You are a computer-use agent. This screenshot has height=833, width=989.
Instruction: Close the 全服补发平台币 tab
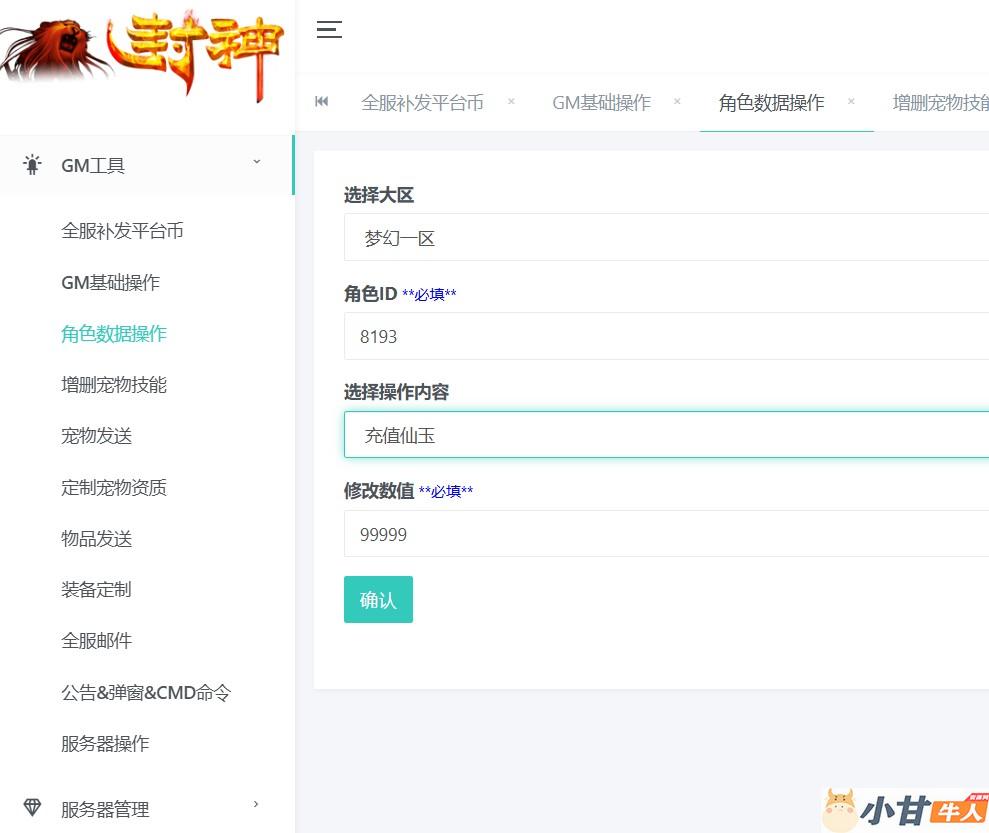coord(511,102)
